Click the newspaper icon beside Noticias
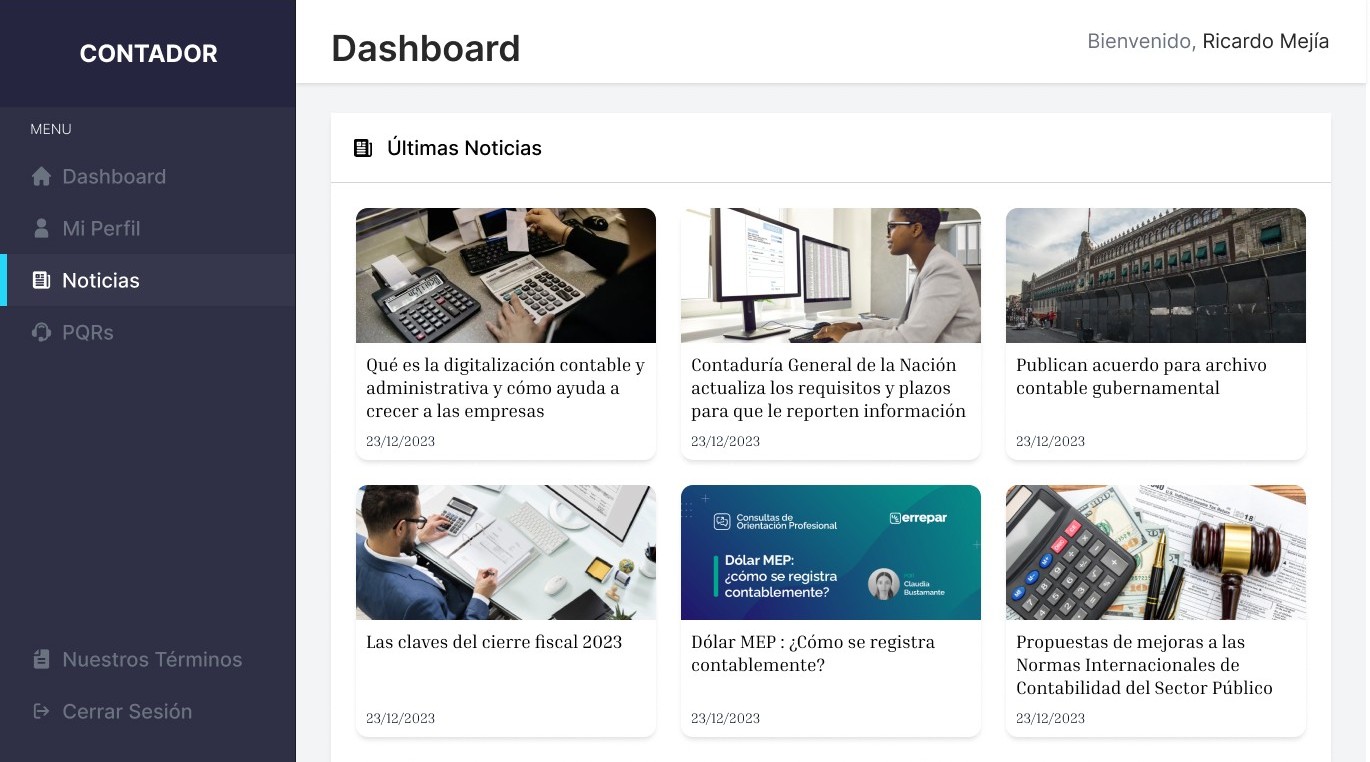Screen dimensions: 1370x762 pos(41,280)
